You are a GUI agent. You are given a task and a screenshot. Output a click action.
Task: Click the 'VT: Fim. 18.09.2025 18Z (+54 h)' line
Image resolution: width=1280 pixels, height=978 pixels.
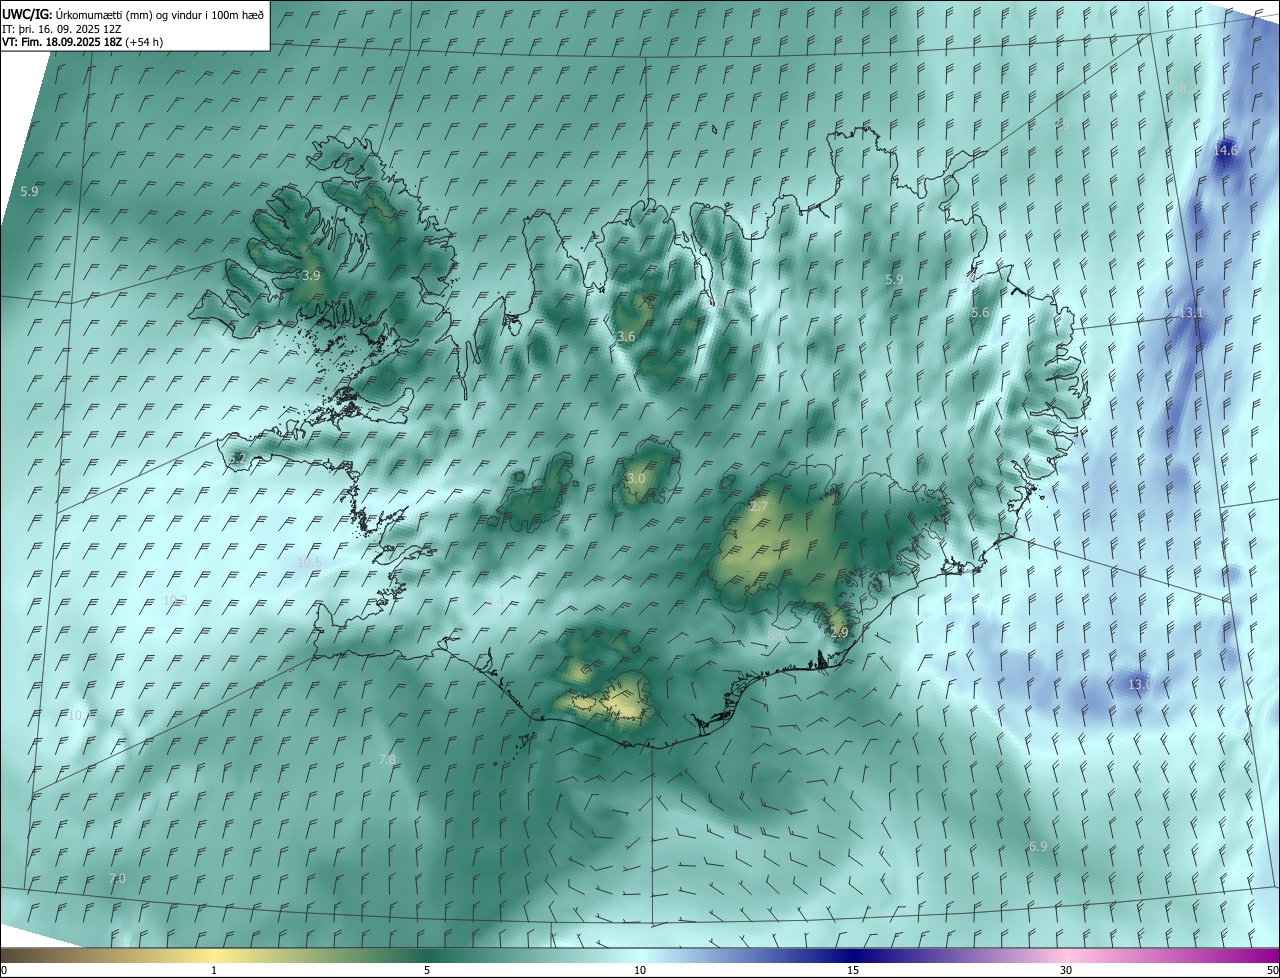click(x=82, y=42)
